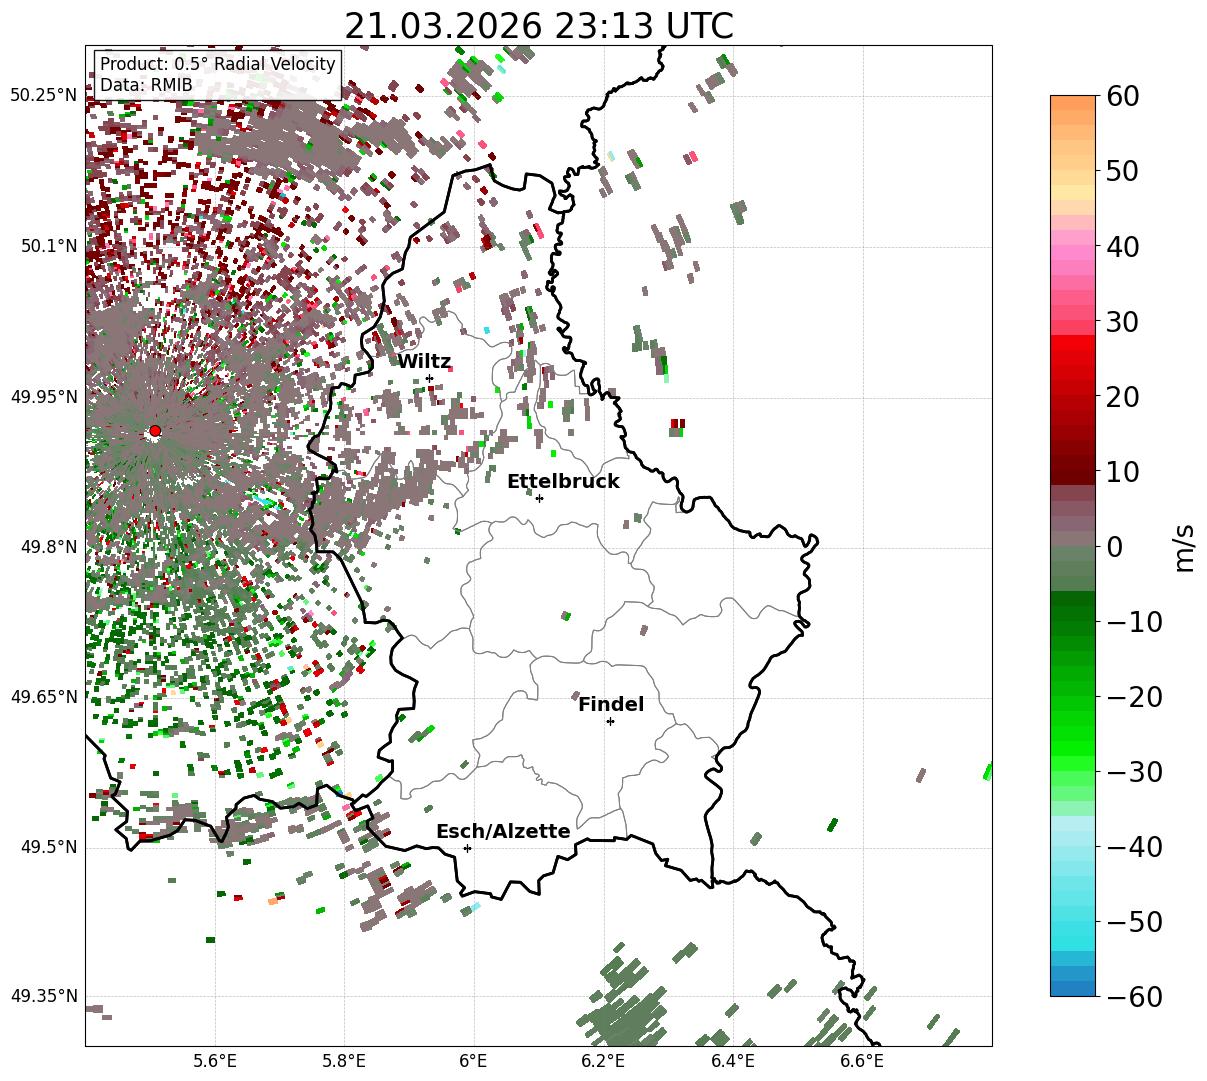The height and width of the screenshot is (1081, 1207).
Task: Click the Esch/Alzette station cross marker
Action: [x=467, y=848]
